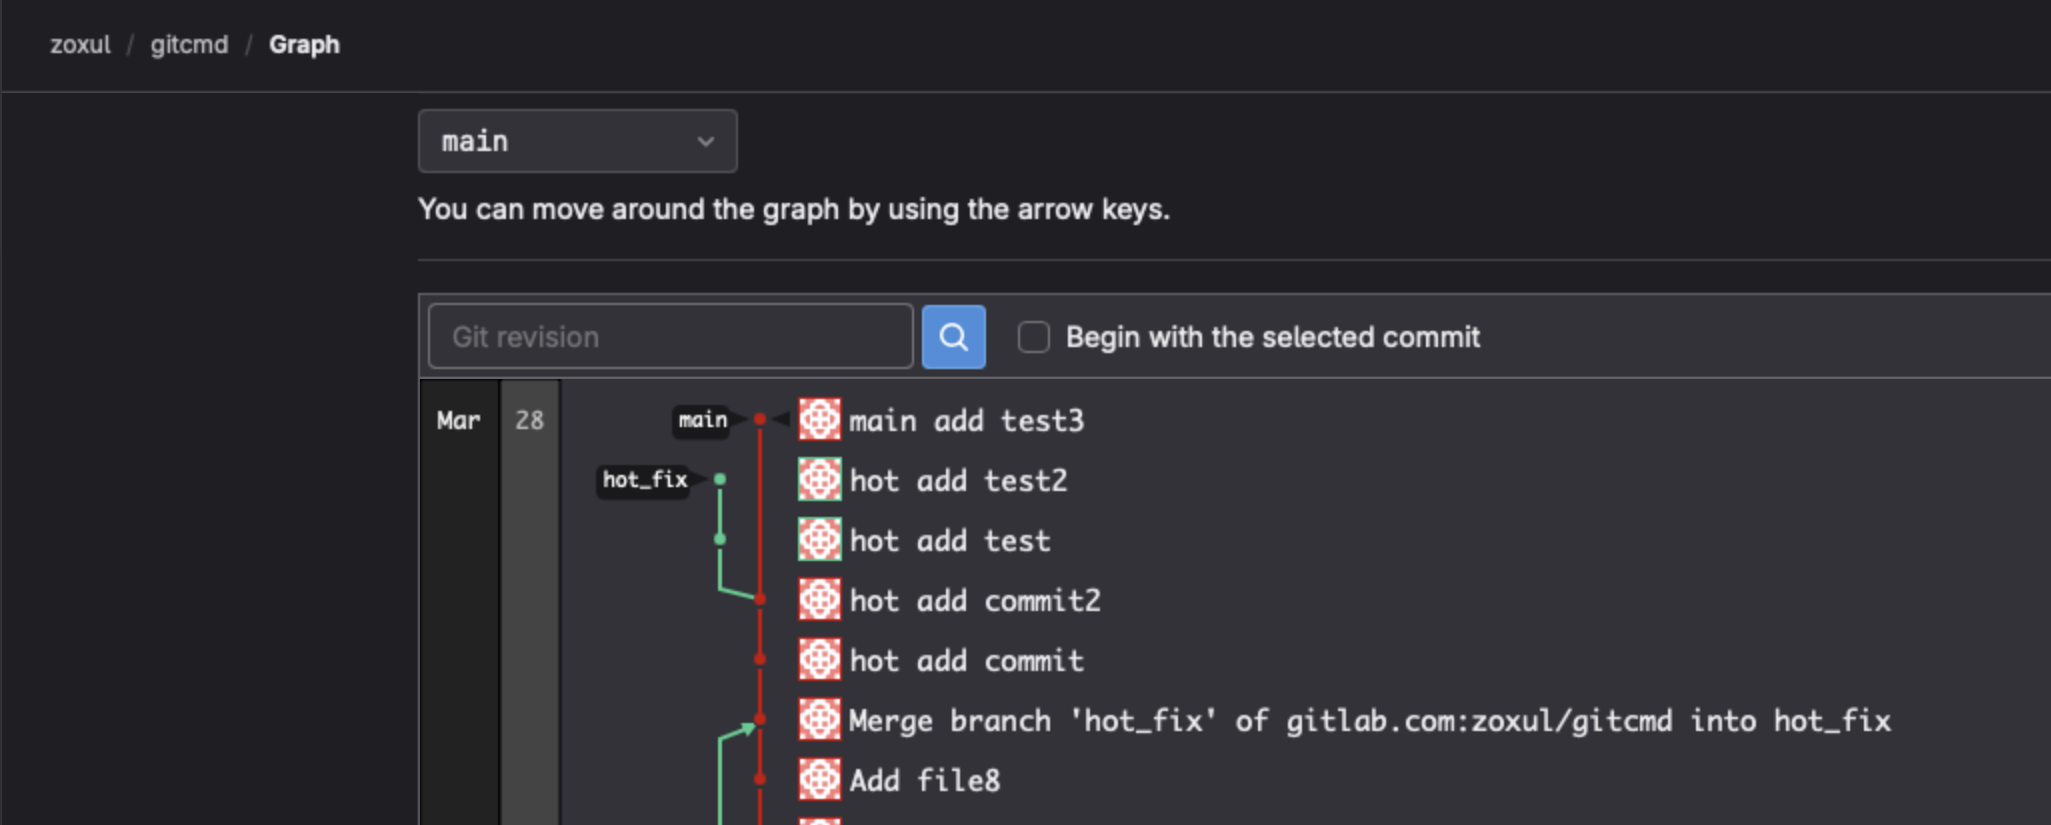Go to zoxul breadcrumb link
This screenshot has height=825, width=2051.
click(x=80, y=45)
